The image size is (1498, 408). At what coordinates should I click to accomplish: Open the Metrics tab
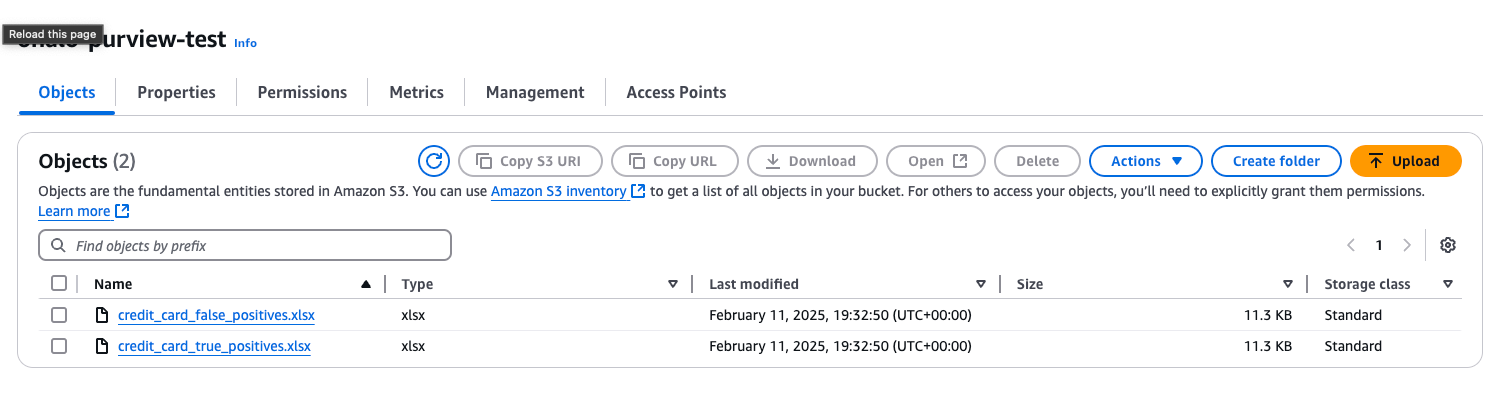[x=416, y=92]
